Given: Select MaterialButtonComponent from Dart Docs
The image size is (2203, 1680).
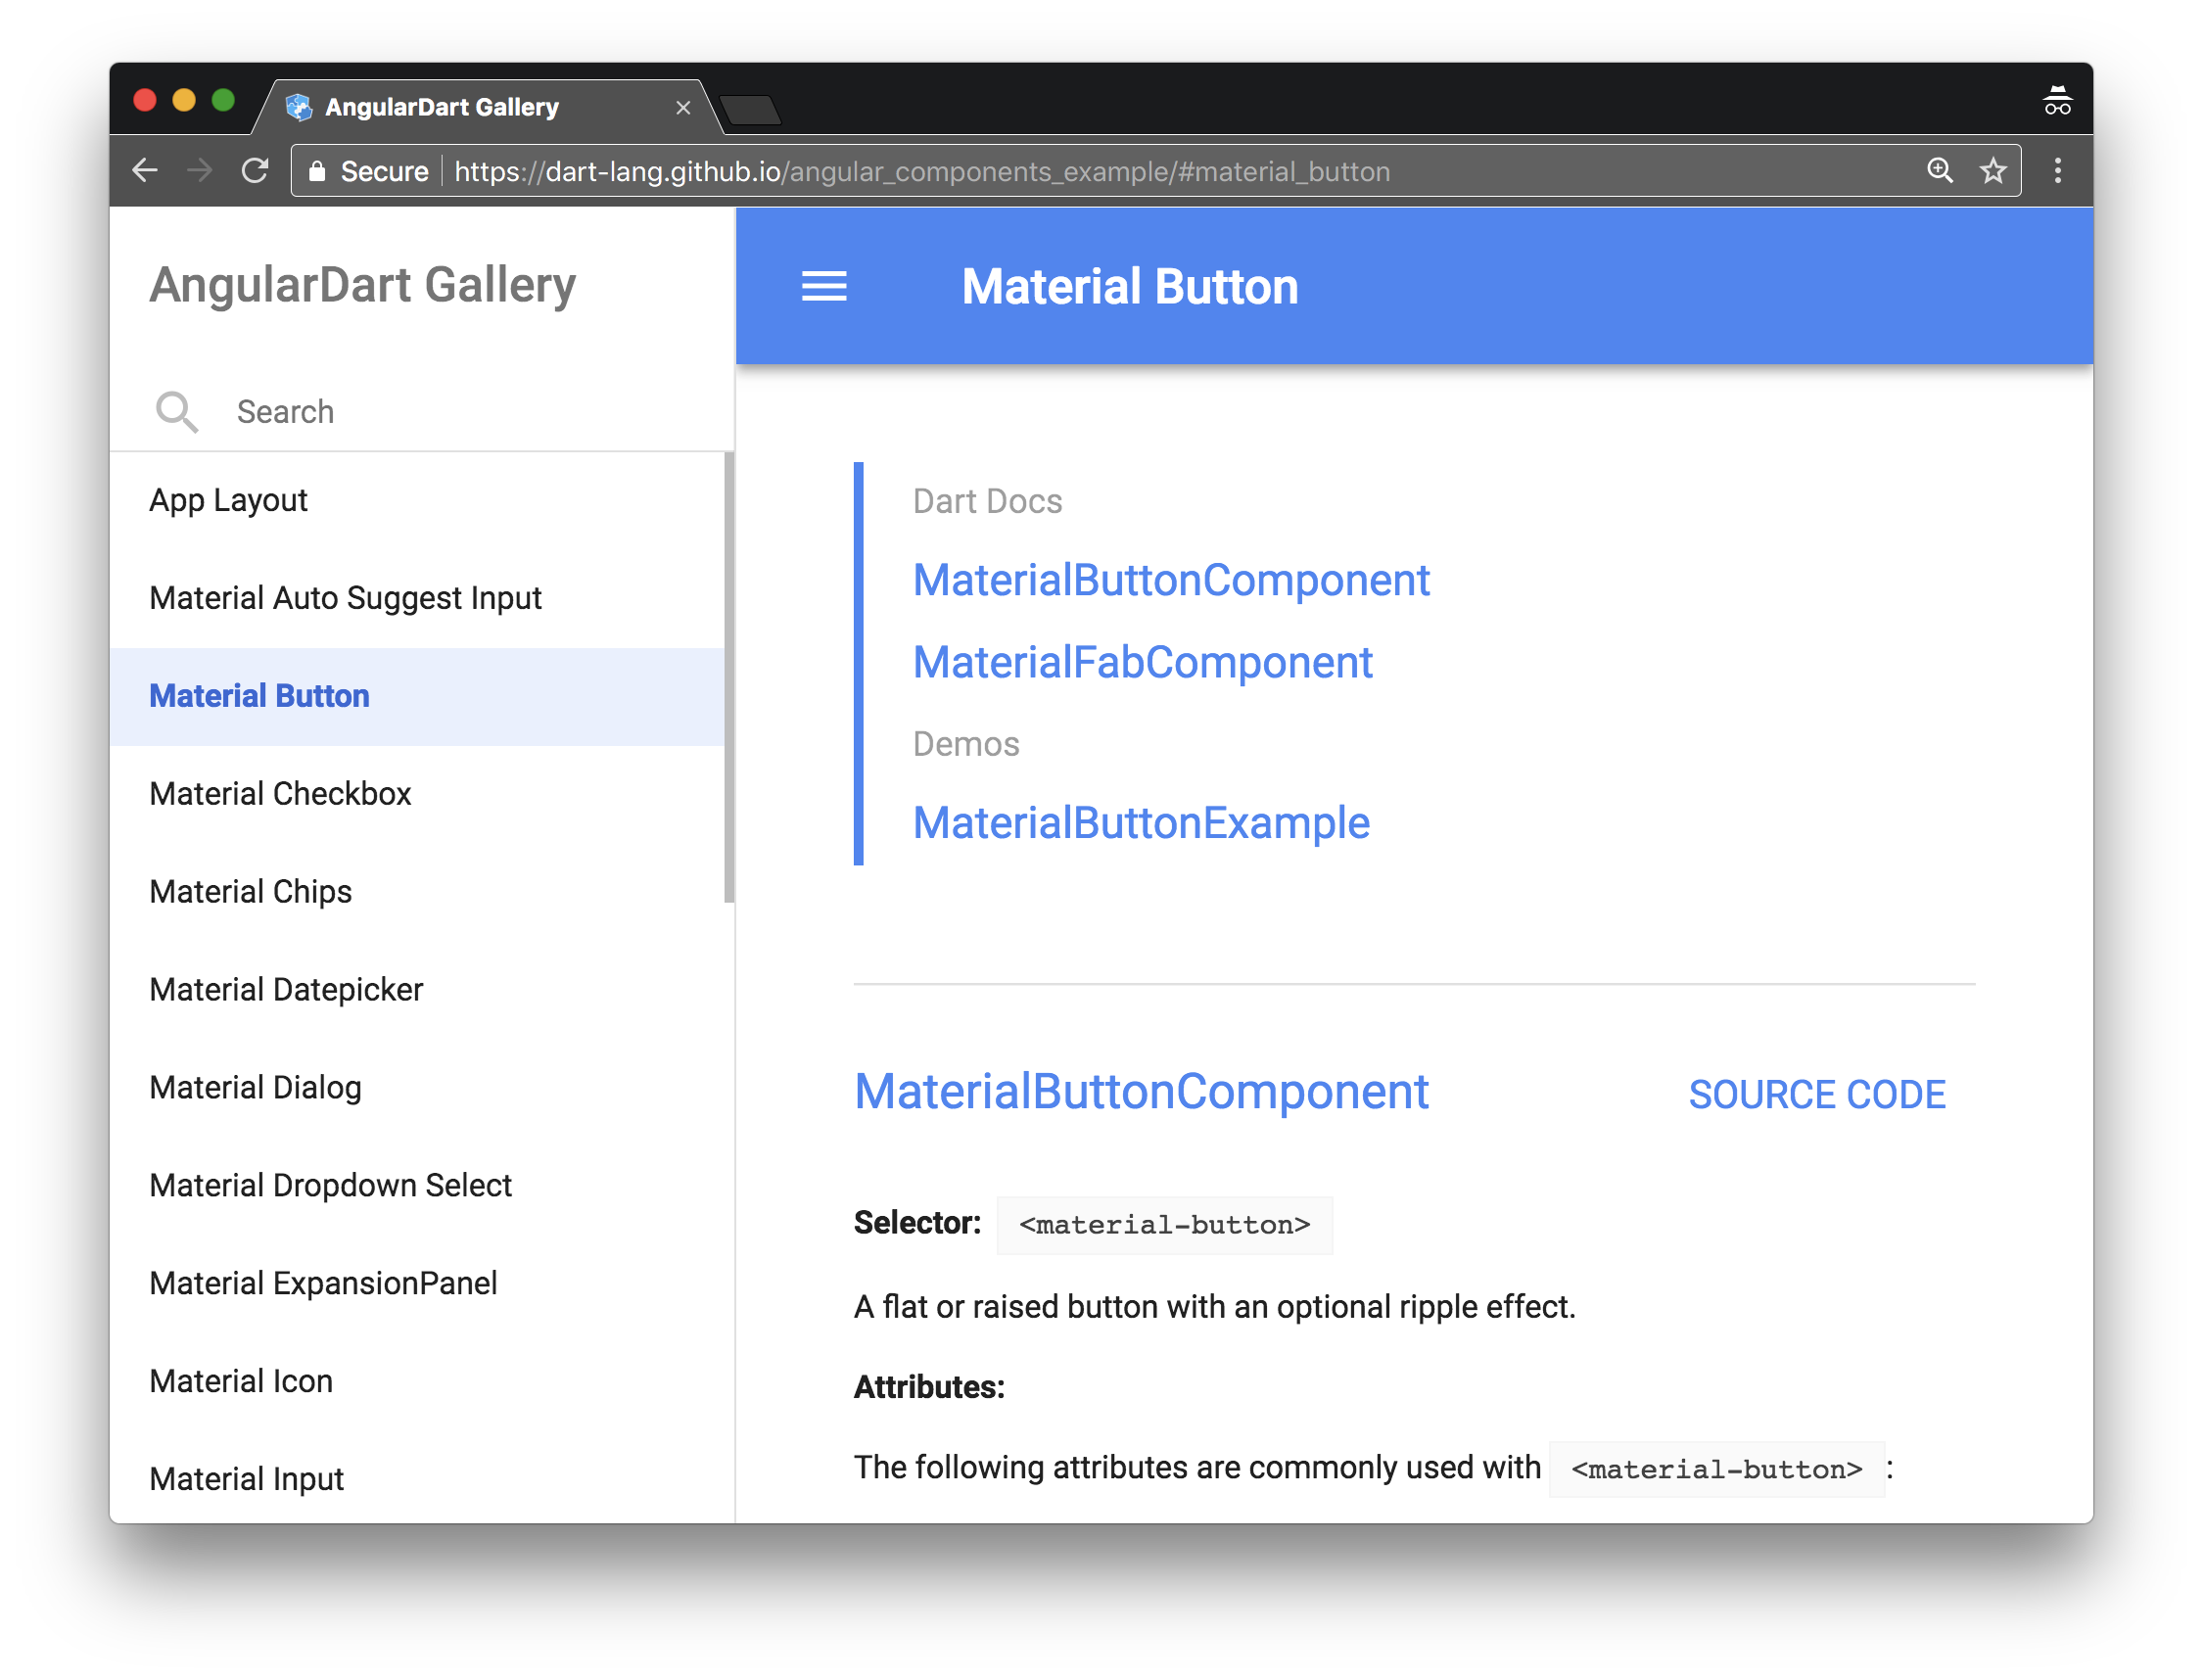Looking at the screenshot, I should (1174, 577).
